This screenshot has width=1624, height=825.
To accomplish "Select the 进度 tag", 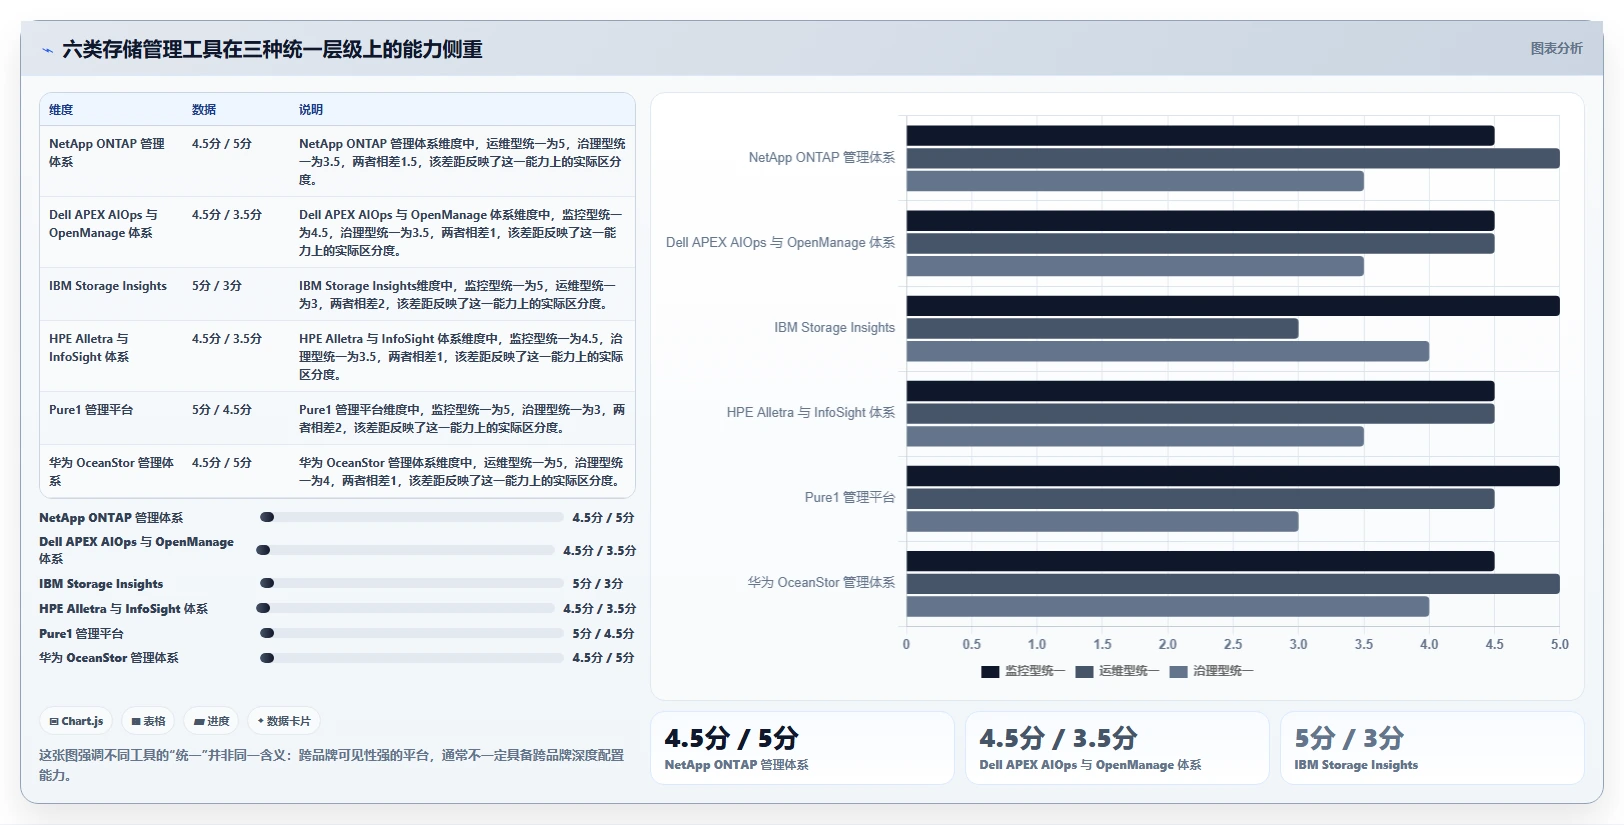I will pos(212,721).
